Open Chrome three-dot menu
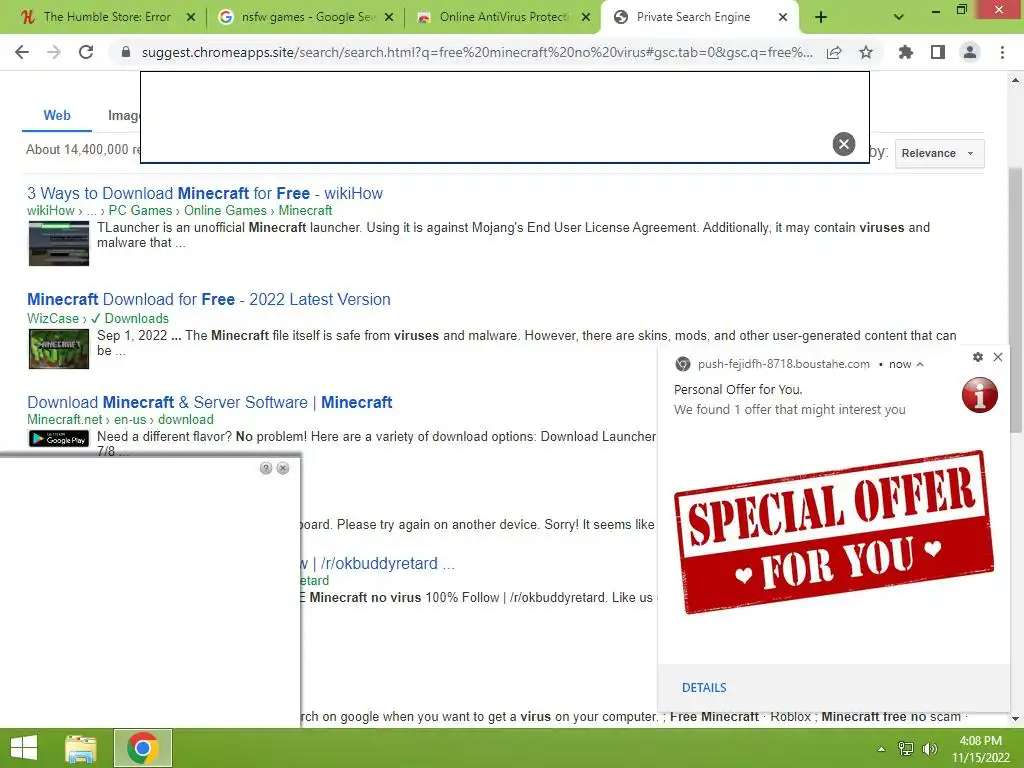The height and width of the screenshot is (768, 1024). [1002, 52]
